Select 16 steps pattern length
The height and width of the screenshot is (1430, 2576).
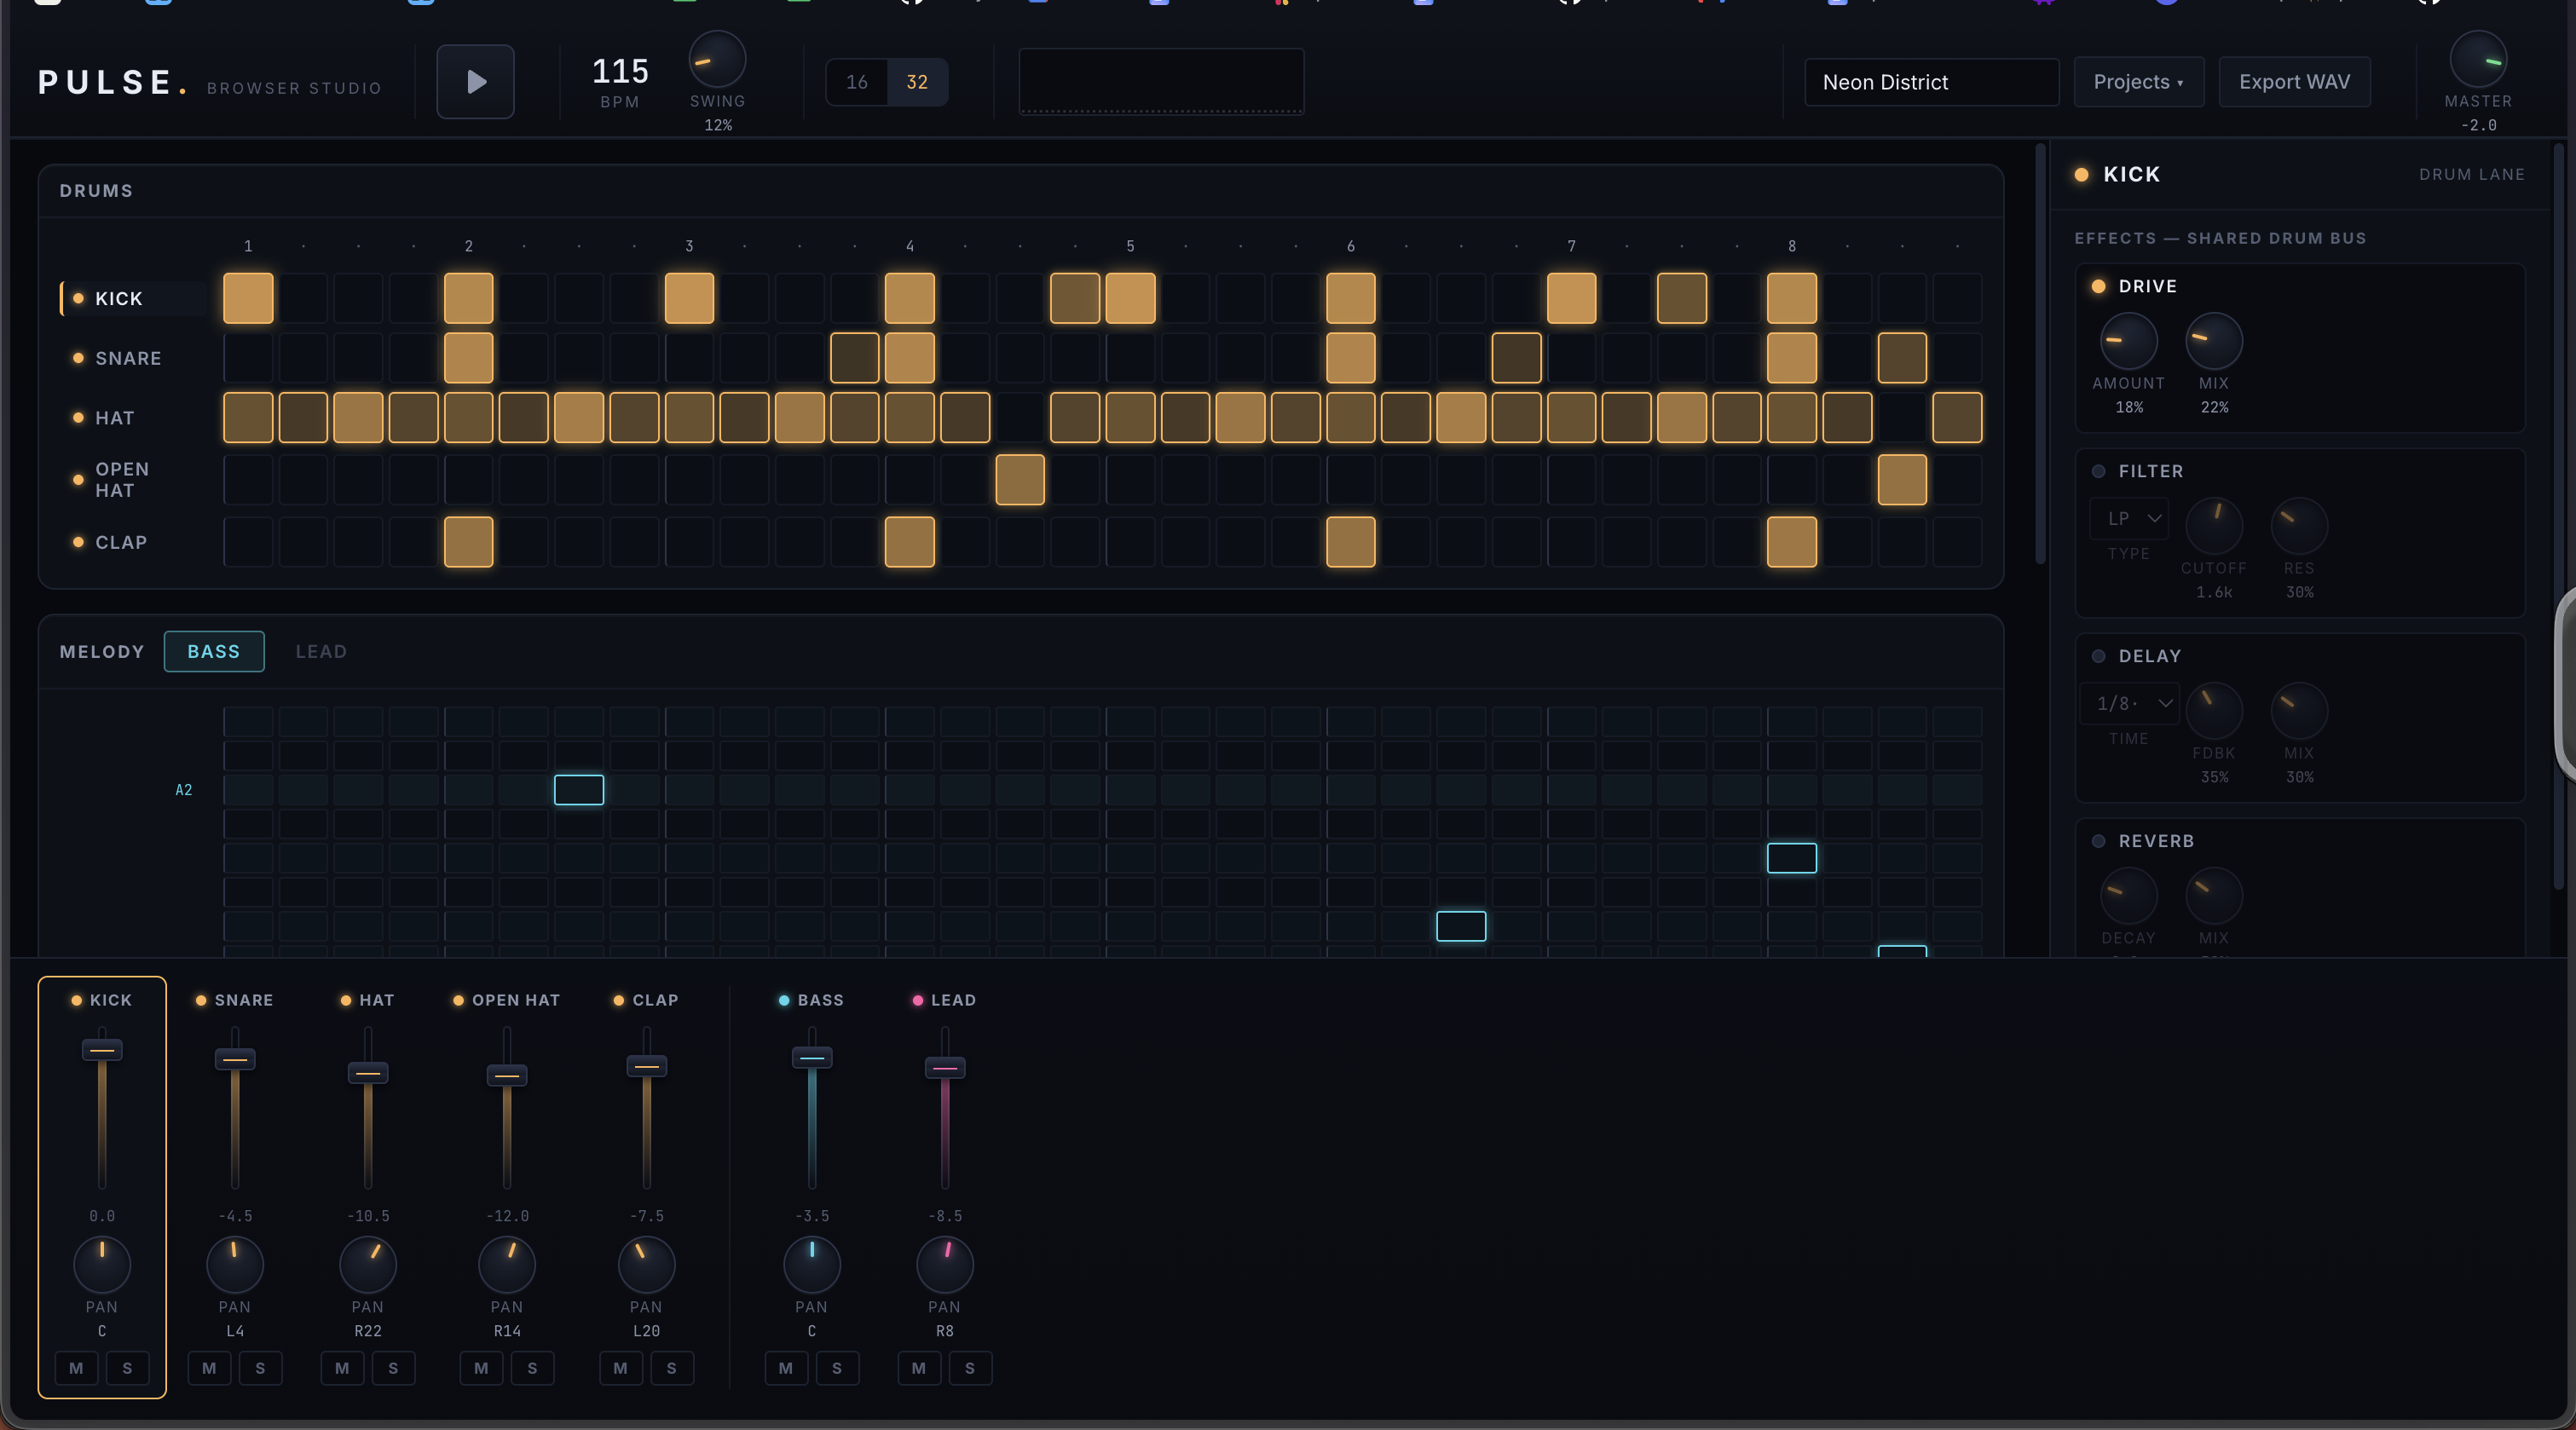click(x=857, y=82)
